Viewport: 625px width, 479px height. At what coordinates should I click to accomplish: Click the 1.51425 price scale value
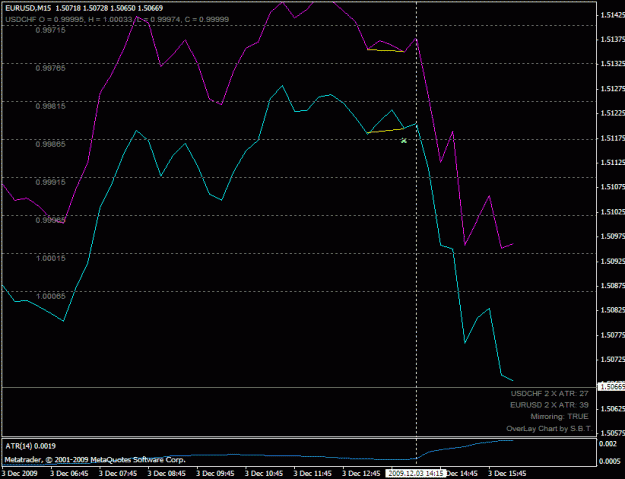click(x=612, y=15)
